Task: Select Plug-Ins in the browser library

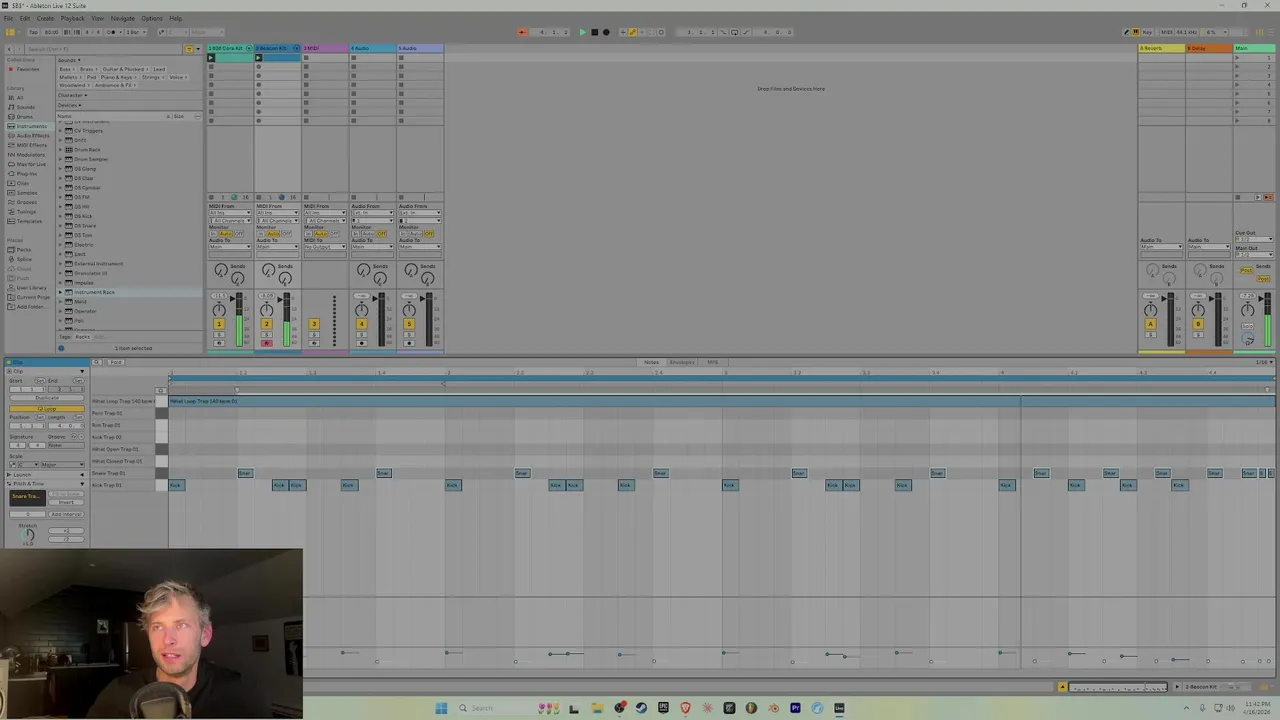Action: point(27,174)
